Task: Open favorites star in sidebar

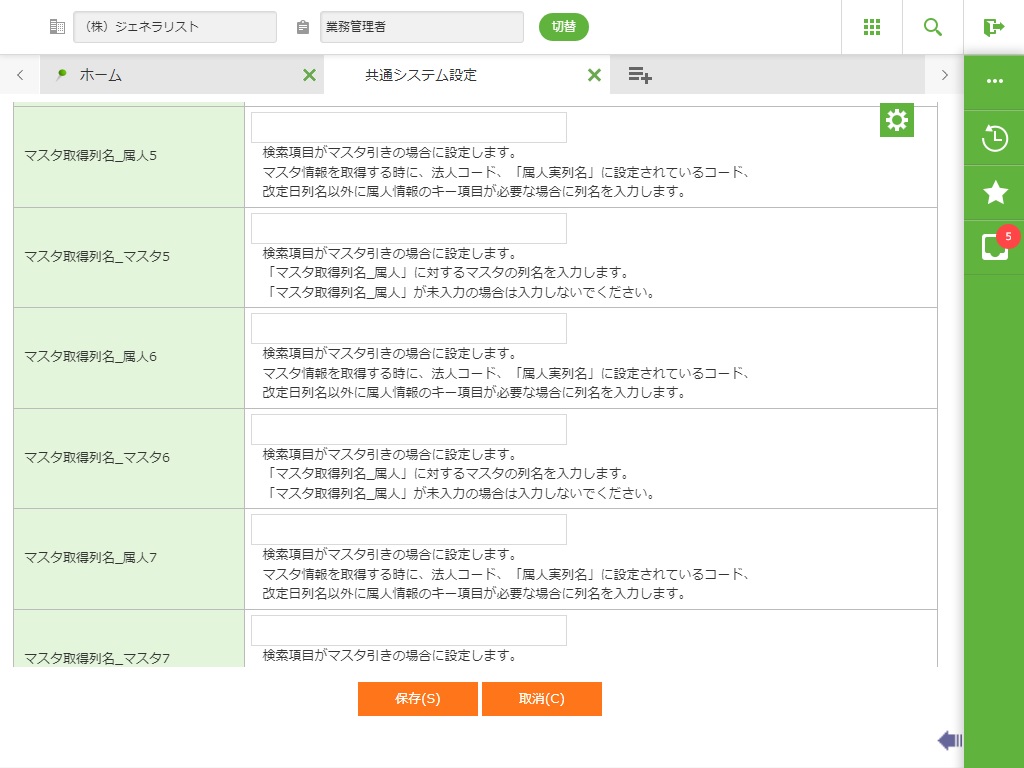Action: (995, 193)
